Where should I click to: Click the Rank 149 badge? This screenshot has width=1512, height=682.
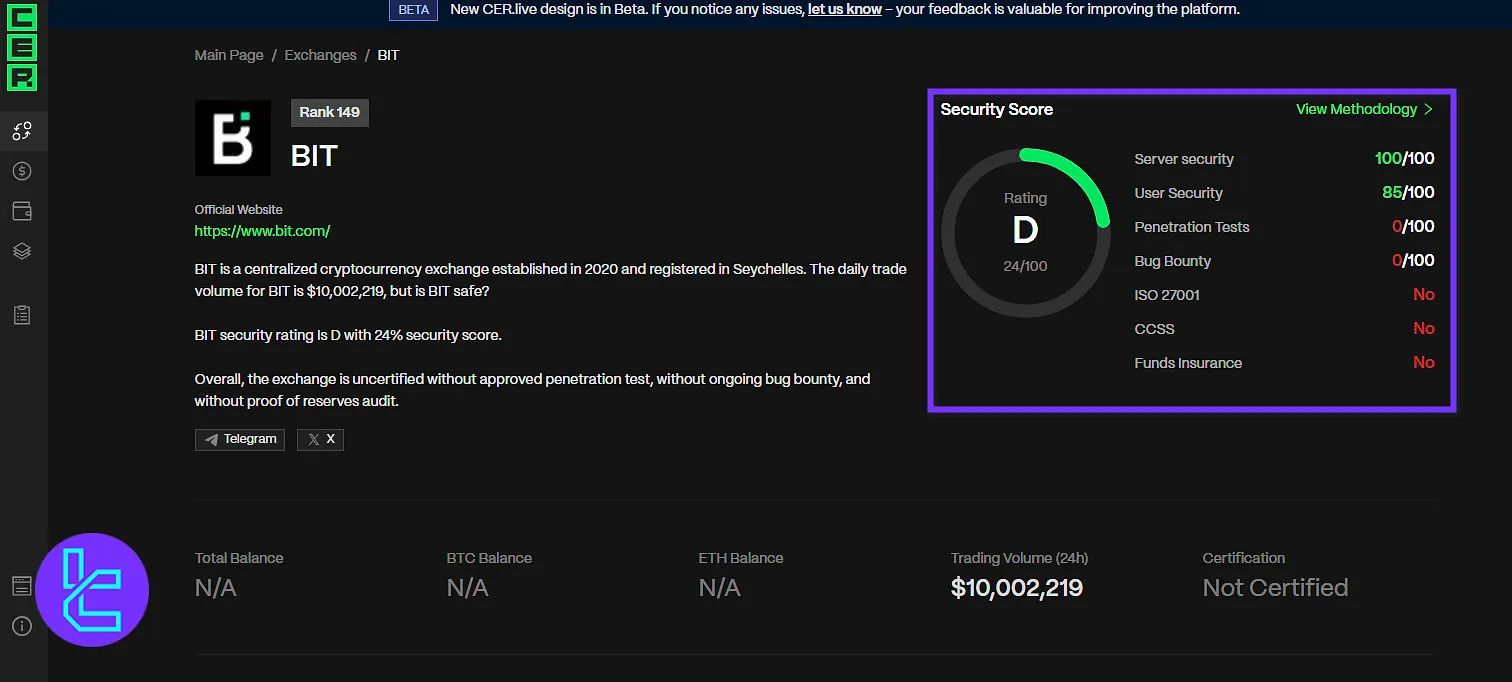[x=329, y=112]
